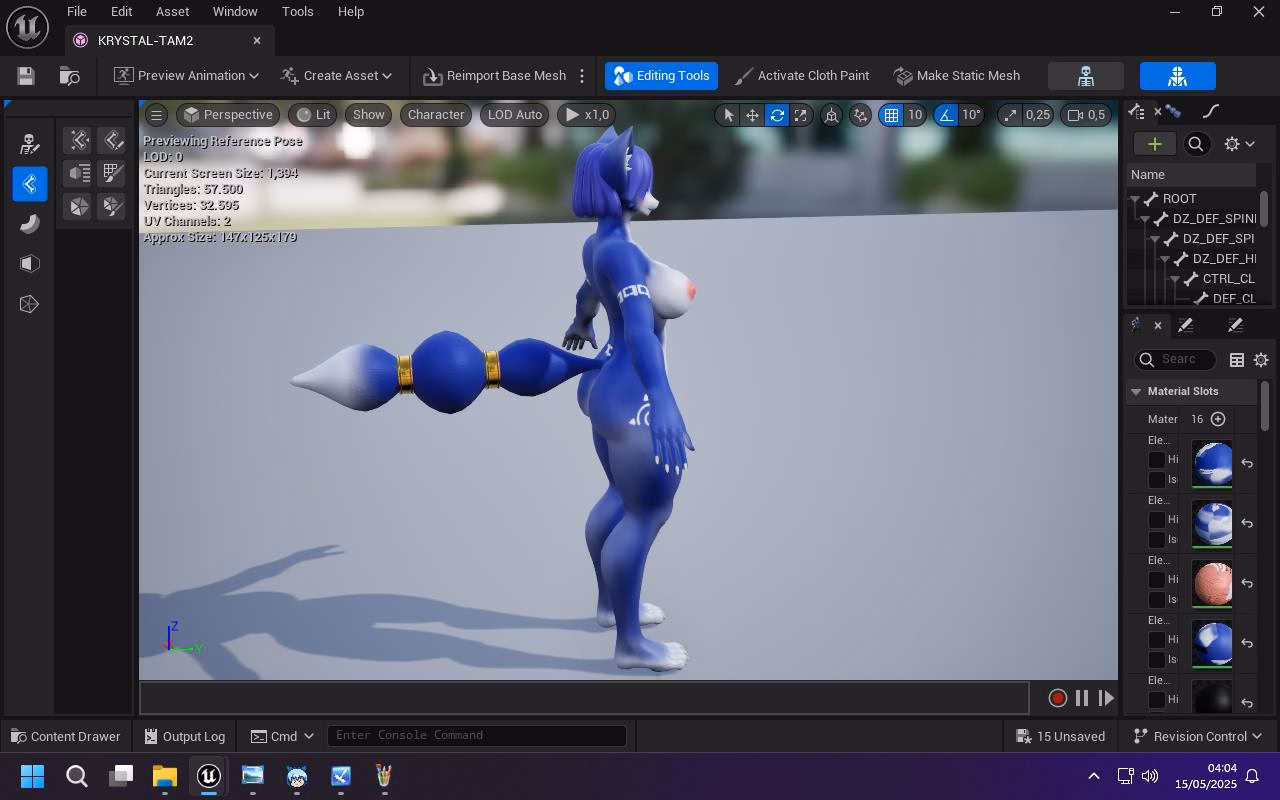Open Reimport Base Mesh options menu
Viewport: 1280px width, 800px height.
(x=582, y=76)
